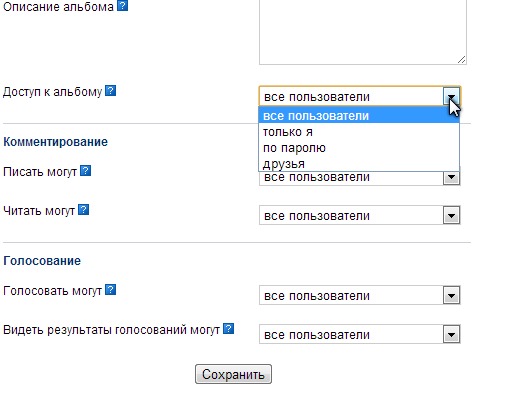This screenshot has width=522, height=407.
Task: Click the Сохранить button
Action: [233, 374]
